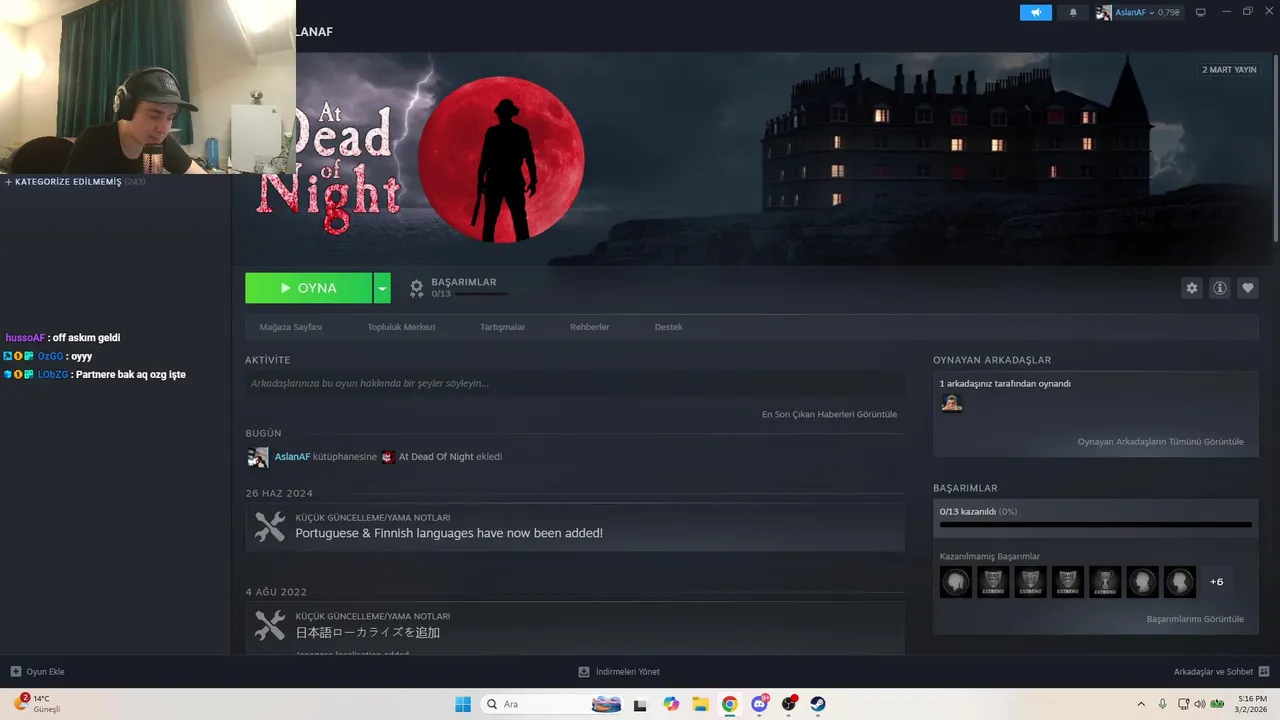The width and height of the screenshot is (1280, 720).
Task: Click the system tray microphone icon
Action: click(1162, 704)
